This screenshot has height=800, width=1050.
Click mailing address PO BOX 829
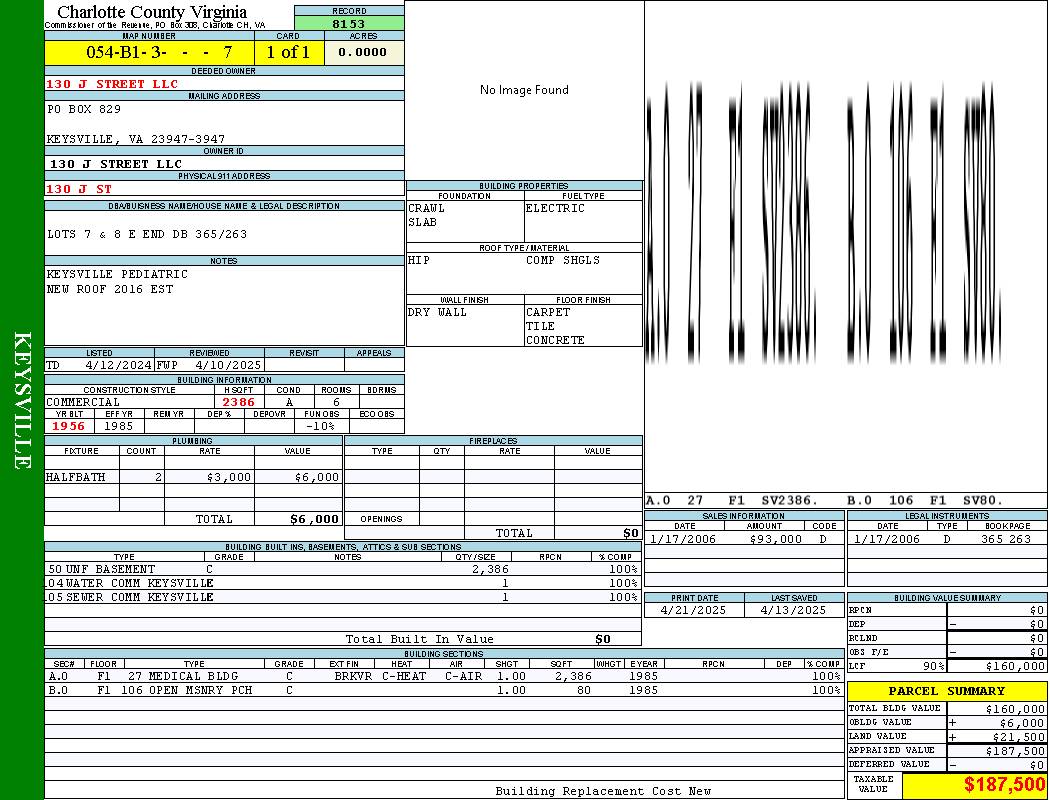[84, 108]
